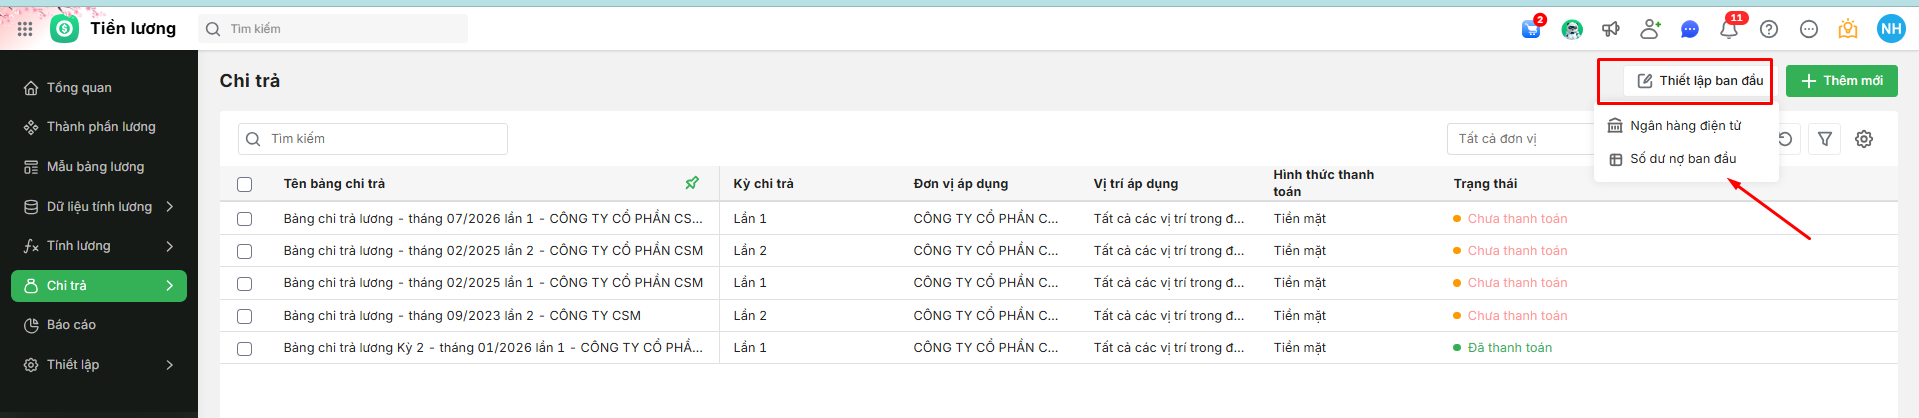Click the Thêm mới button
Viewport: 1919px width, 418px height.
coord(1841,81)
